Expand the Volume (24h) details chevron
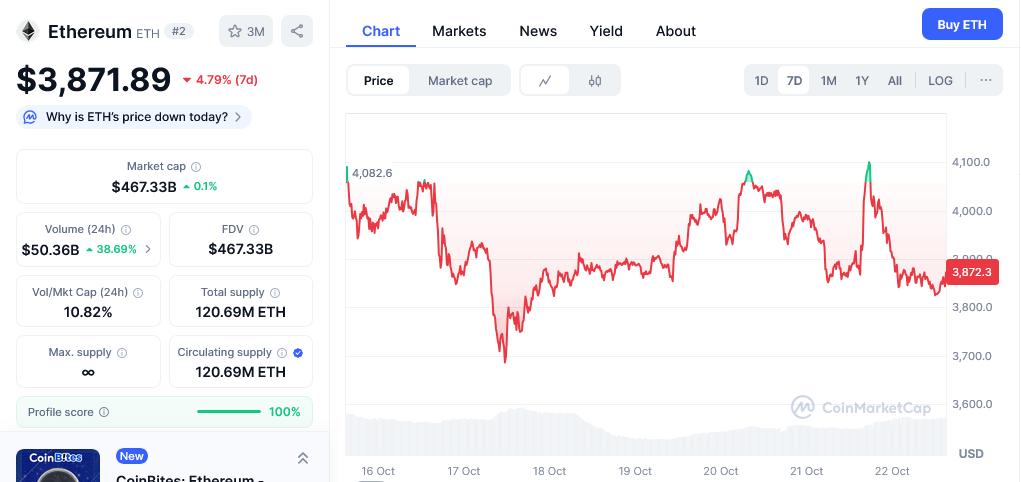Viewport: 1021px width, 482px height. 149,250
